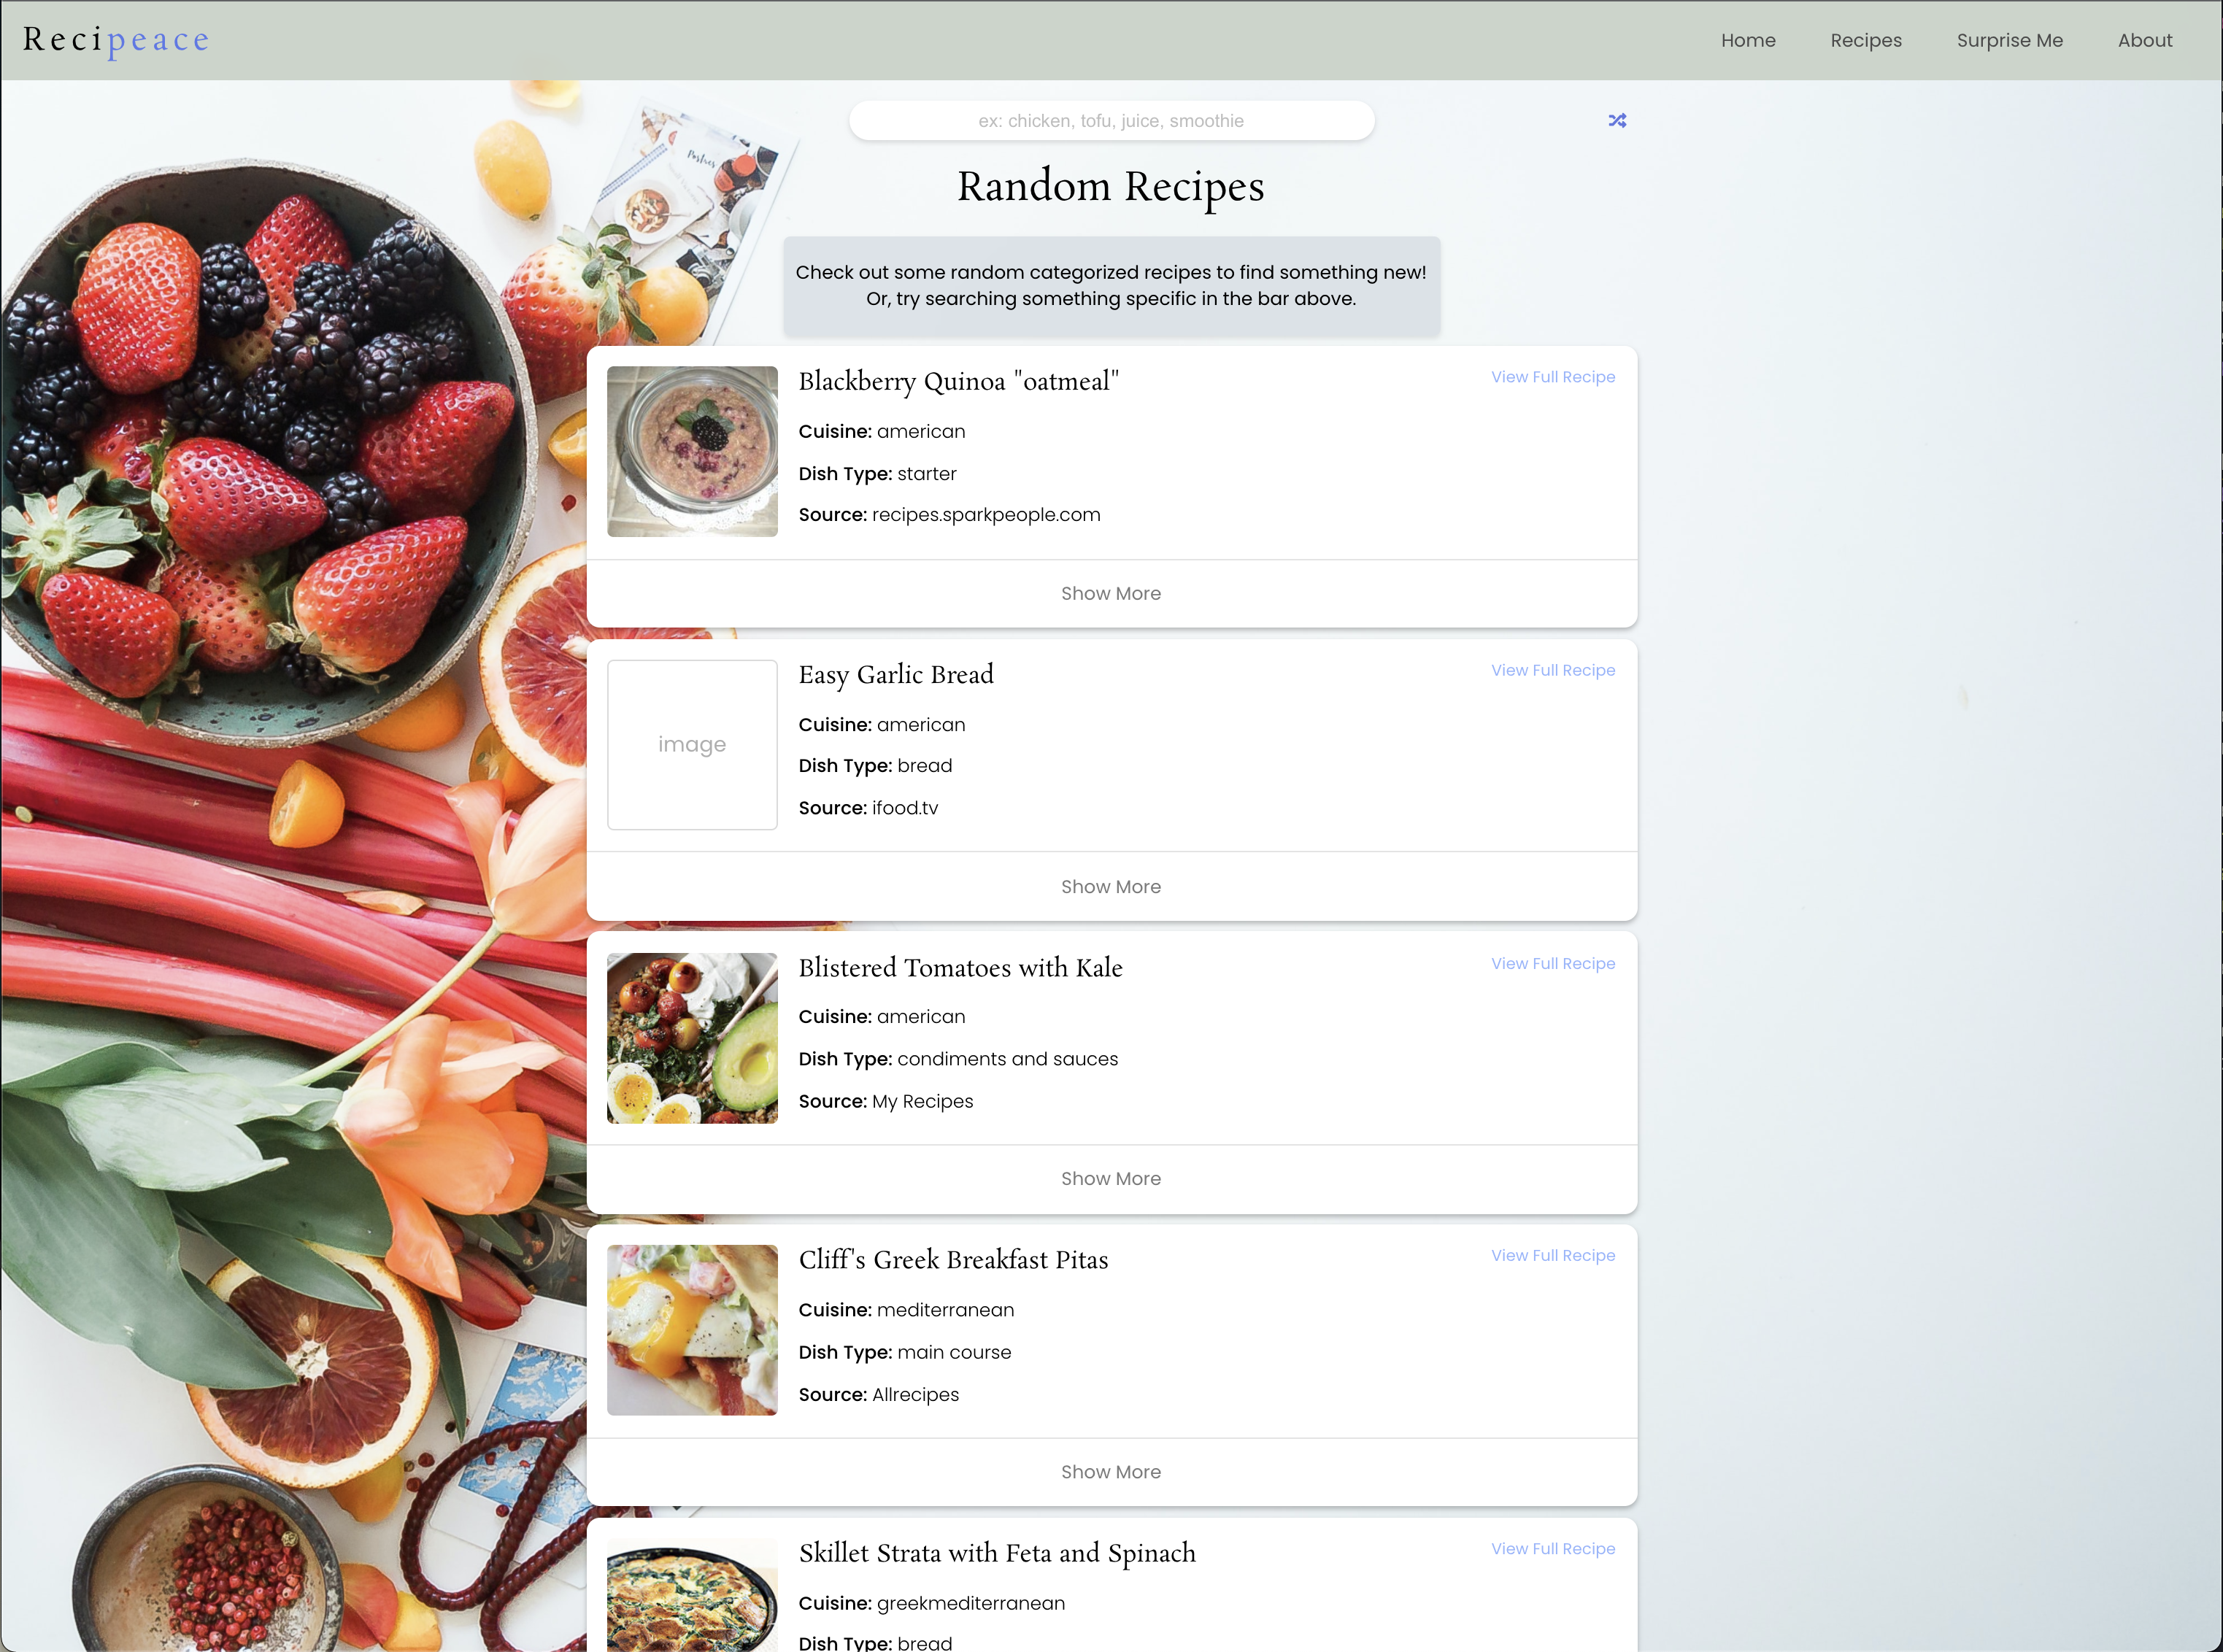Click the Blackberry Quinoa "oatmeal" title

point(958,381)
